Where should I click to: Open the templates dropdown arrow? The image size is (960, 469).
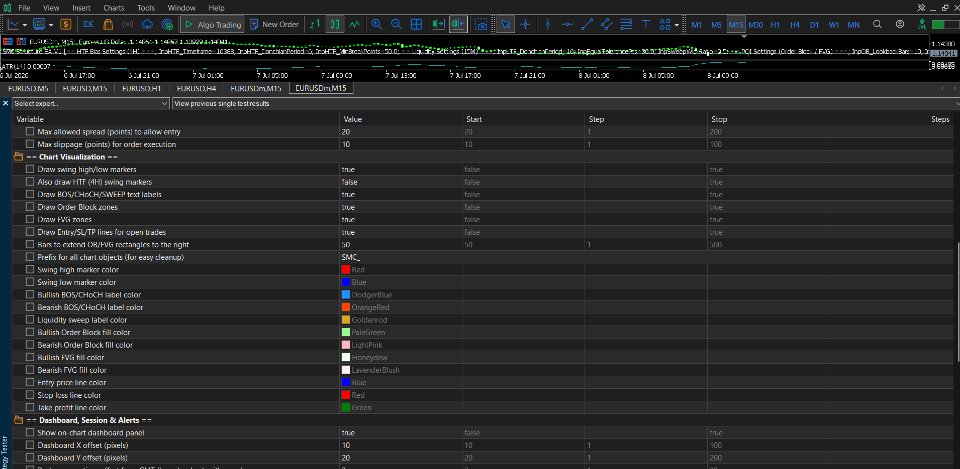pyautogui.click(x=51, y=24)
